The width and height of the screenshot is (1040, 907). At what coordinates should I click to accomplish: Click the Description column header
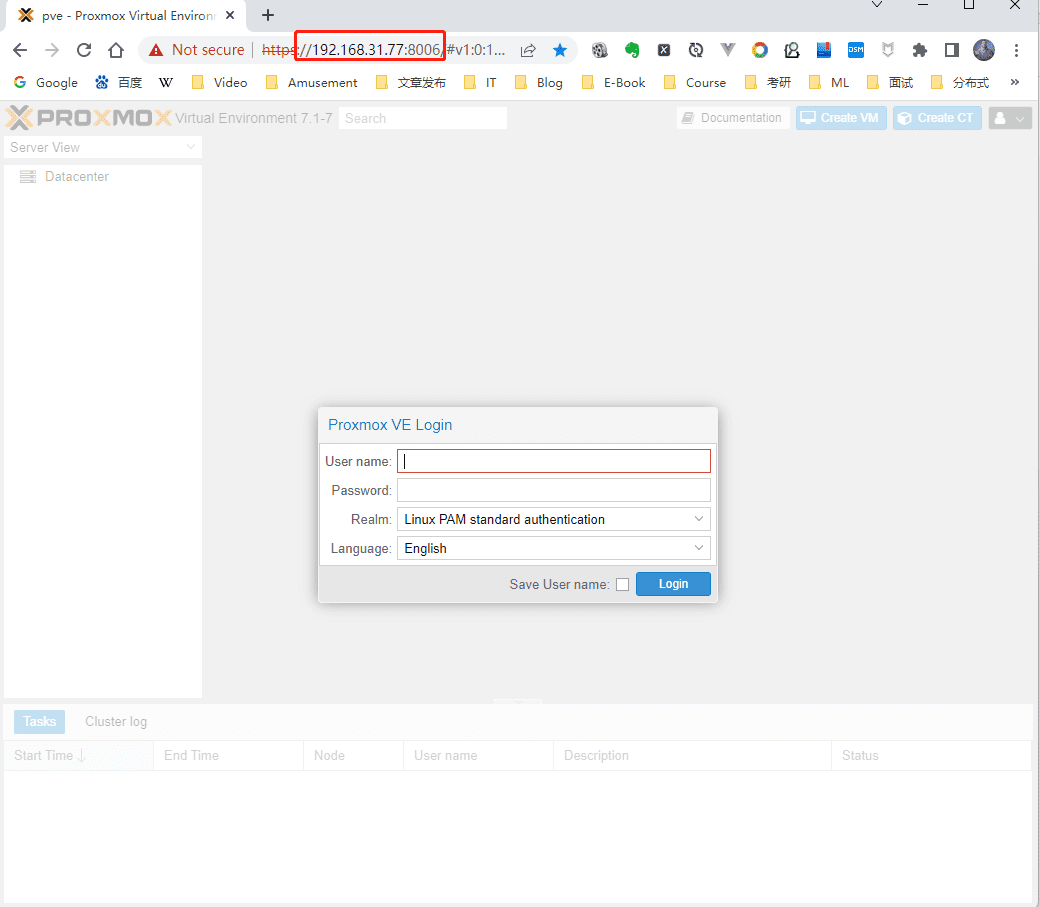(692, 756)
